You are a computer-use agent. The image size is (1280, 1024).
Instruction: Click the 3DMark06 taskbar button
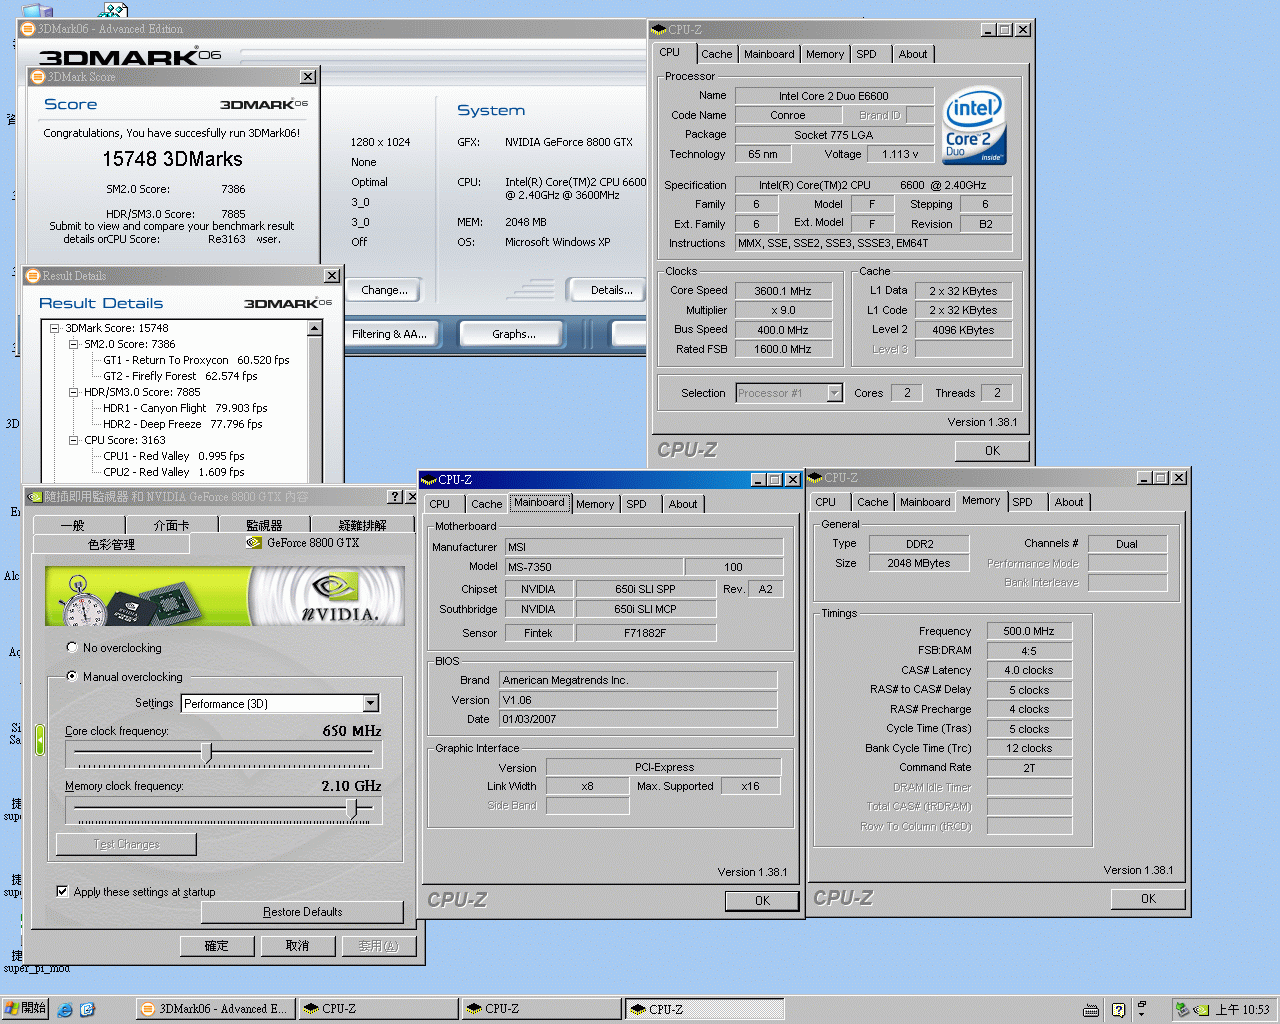(215, 1009)
